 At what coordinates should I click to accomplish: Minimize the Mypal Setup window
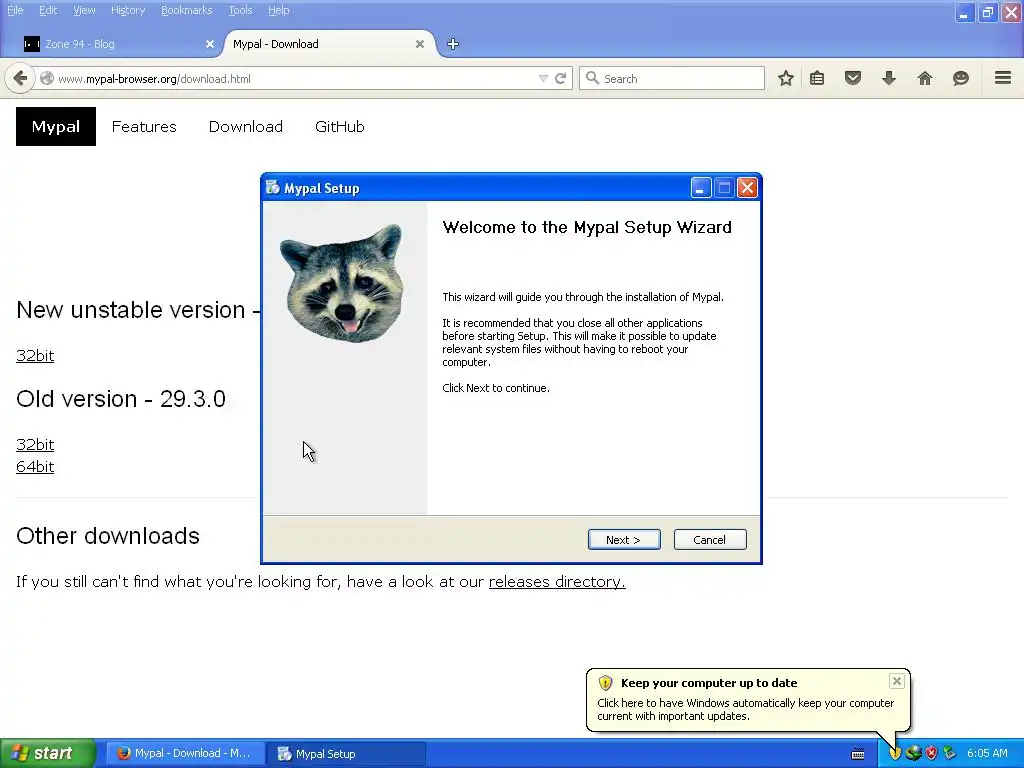point(701,188)
